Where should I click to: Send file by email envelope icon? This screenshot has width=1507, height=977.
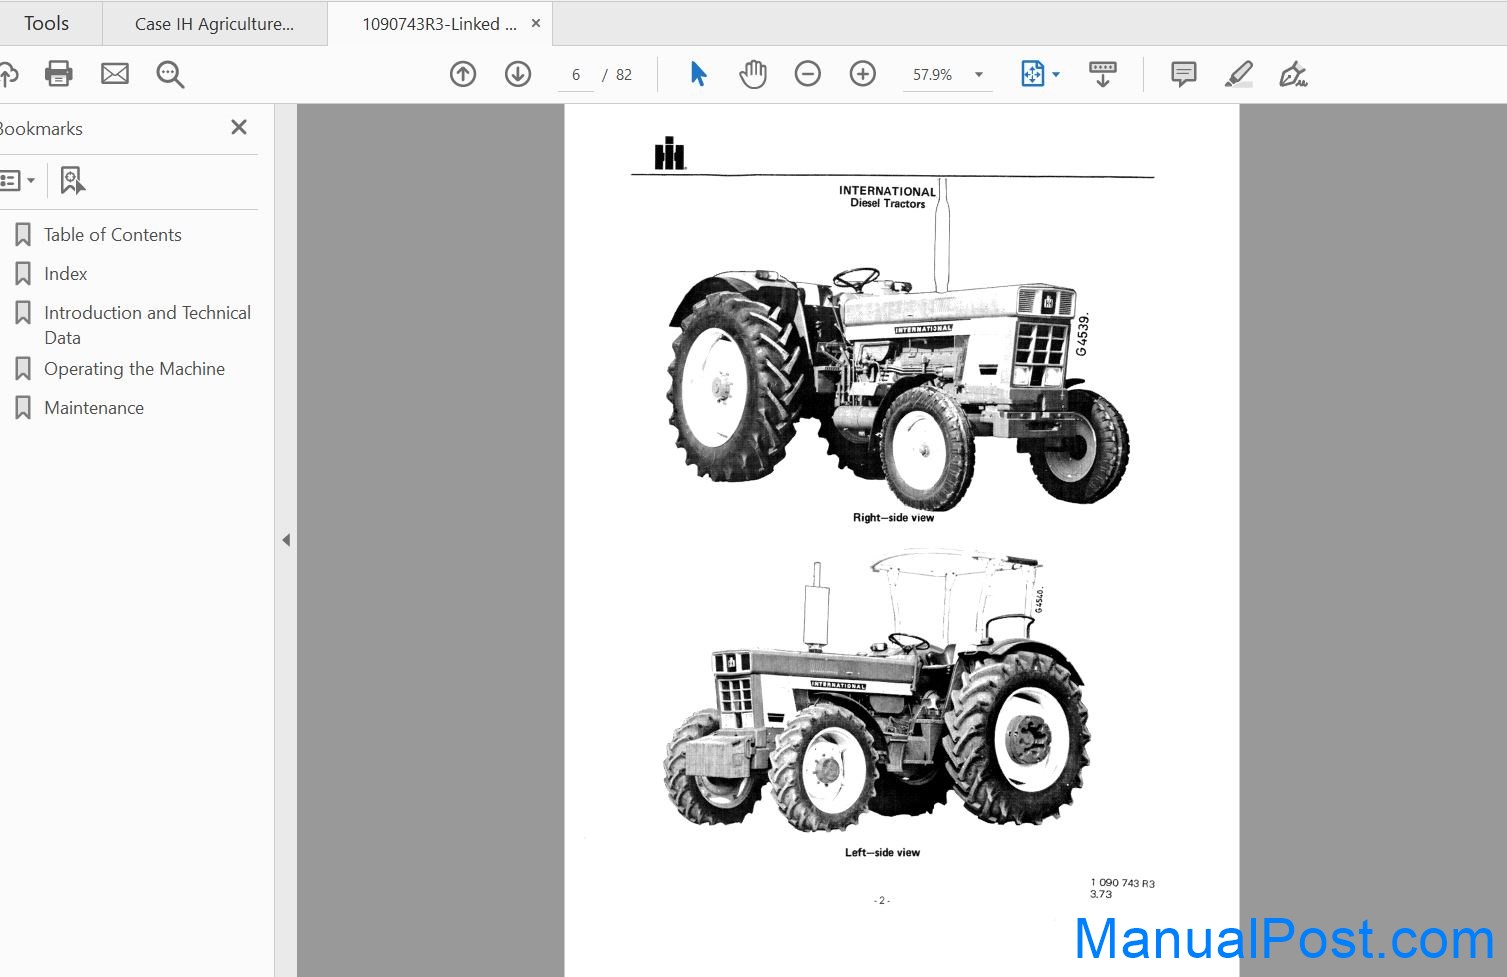click(x=115, y=74)
